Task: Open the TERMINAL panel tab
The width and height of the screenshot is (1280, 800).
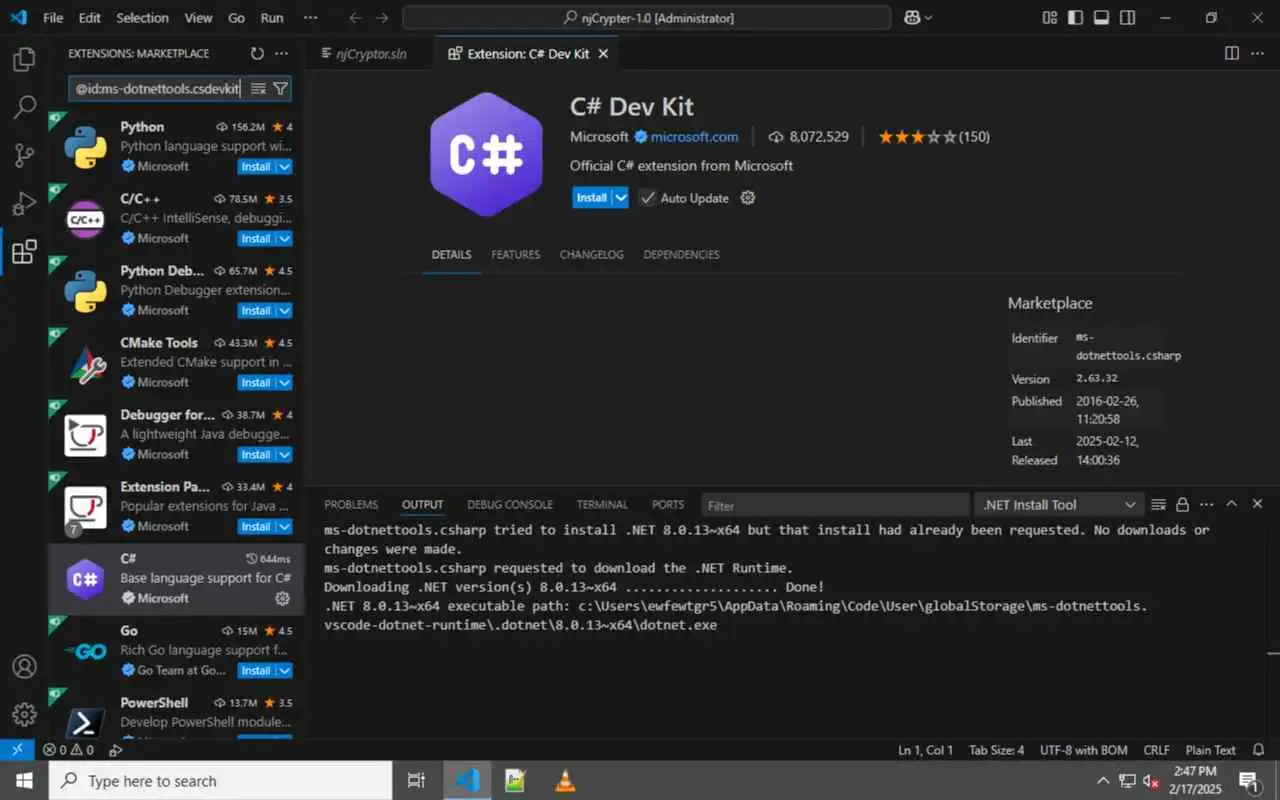Action: [x=602, y=505]
